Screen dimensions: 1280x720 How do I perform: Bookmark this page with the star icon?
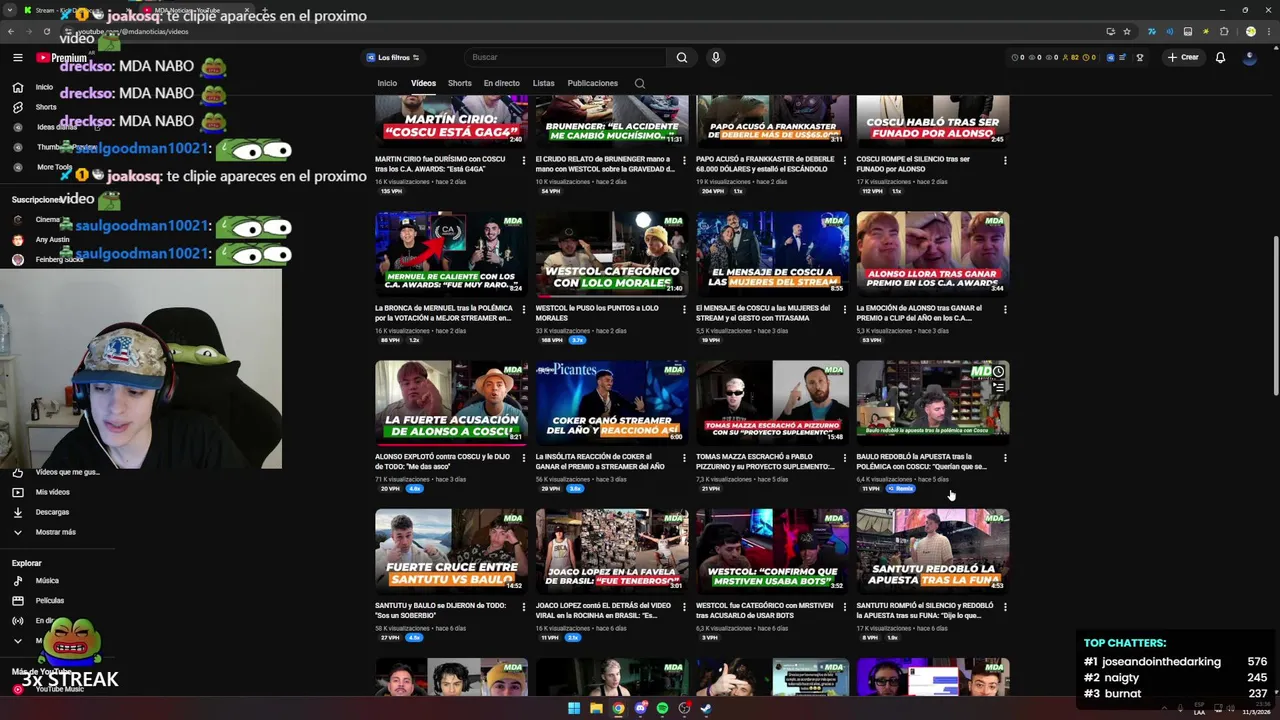pyautogui.click(x=1127, y=32)
